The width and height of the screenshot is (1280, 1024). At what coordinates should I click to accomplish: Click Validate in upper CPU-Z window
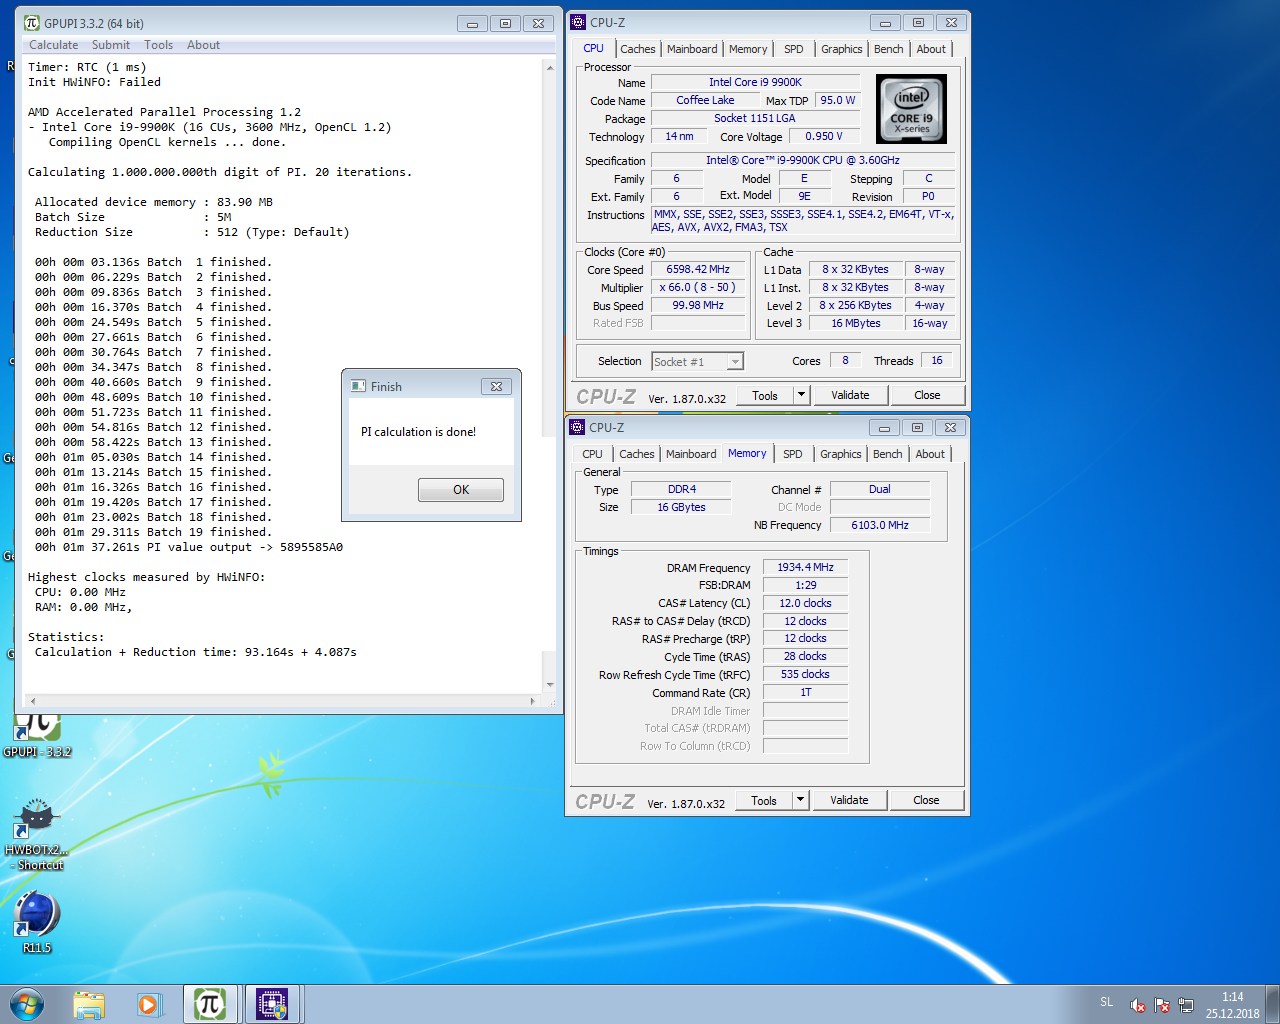[850, 395]
